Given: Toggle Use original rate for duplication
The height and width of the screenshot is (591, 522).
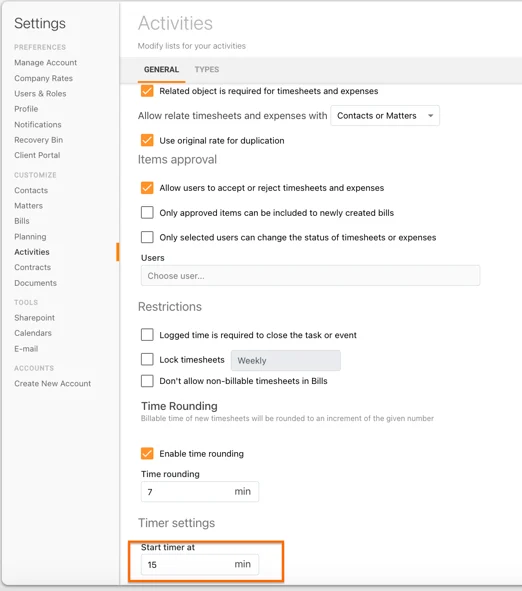Looking at the screenshot, I should [147, 140].
